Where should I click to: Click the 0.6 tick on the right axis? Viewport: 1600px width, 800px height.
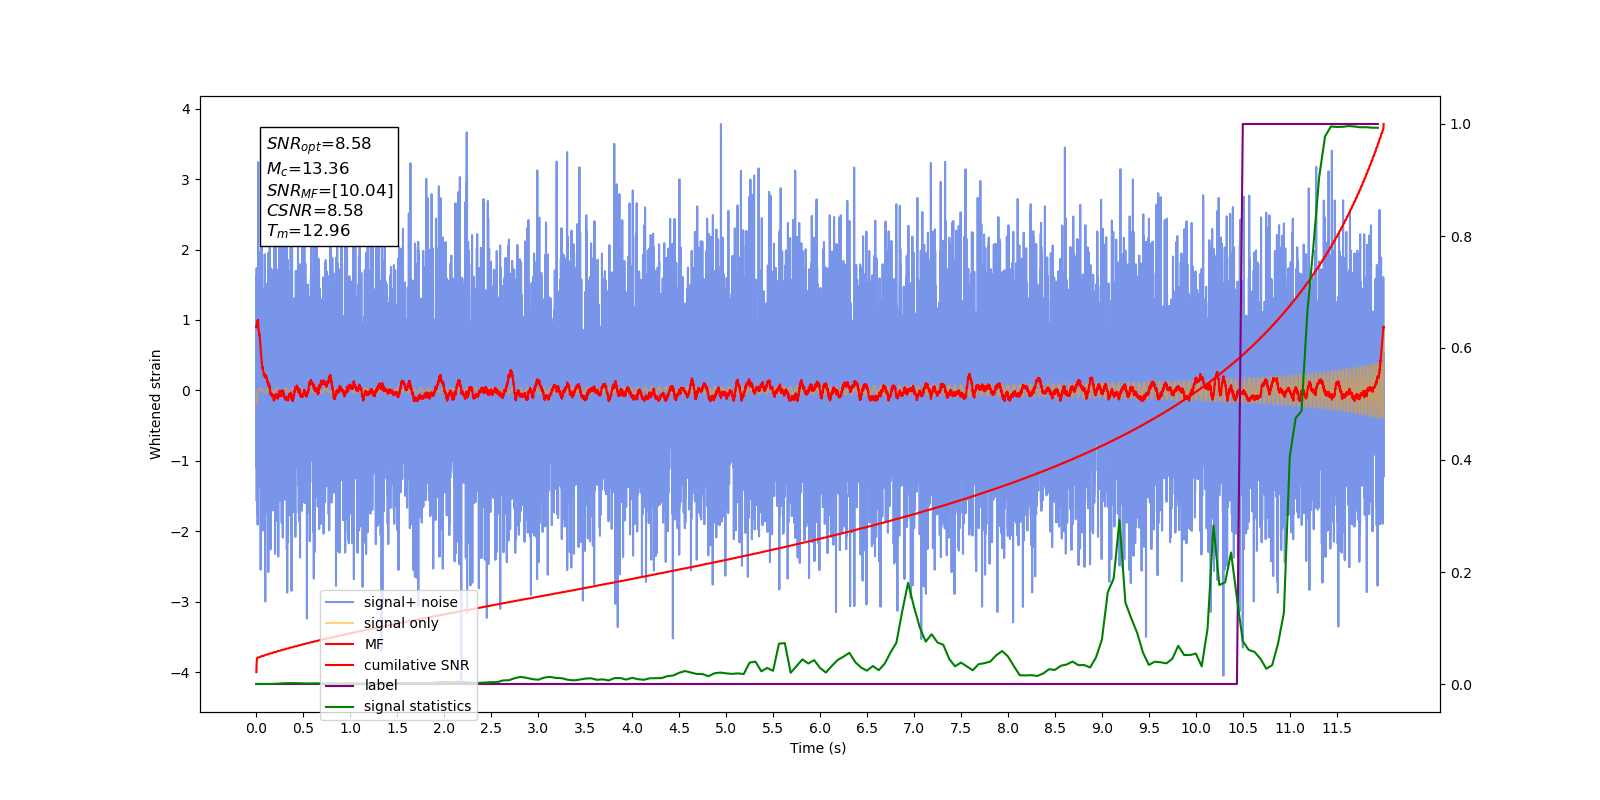(1461, 349)
